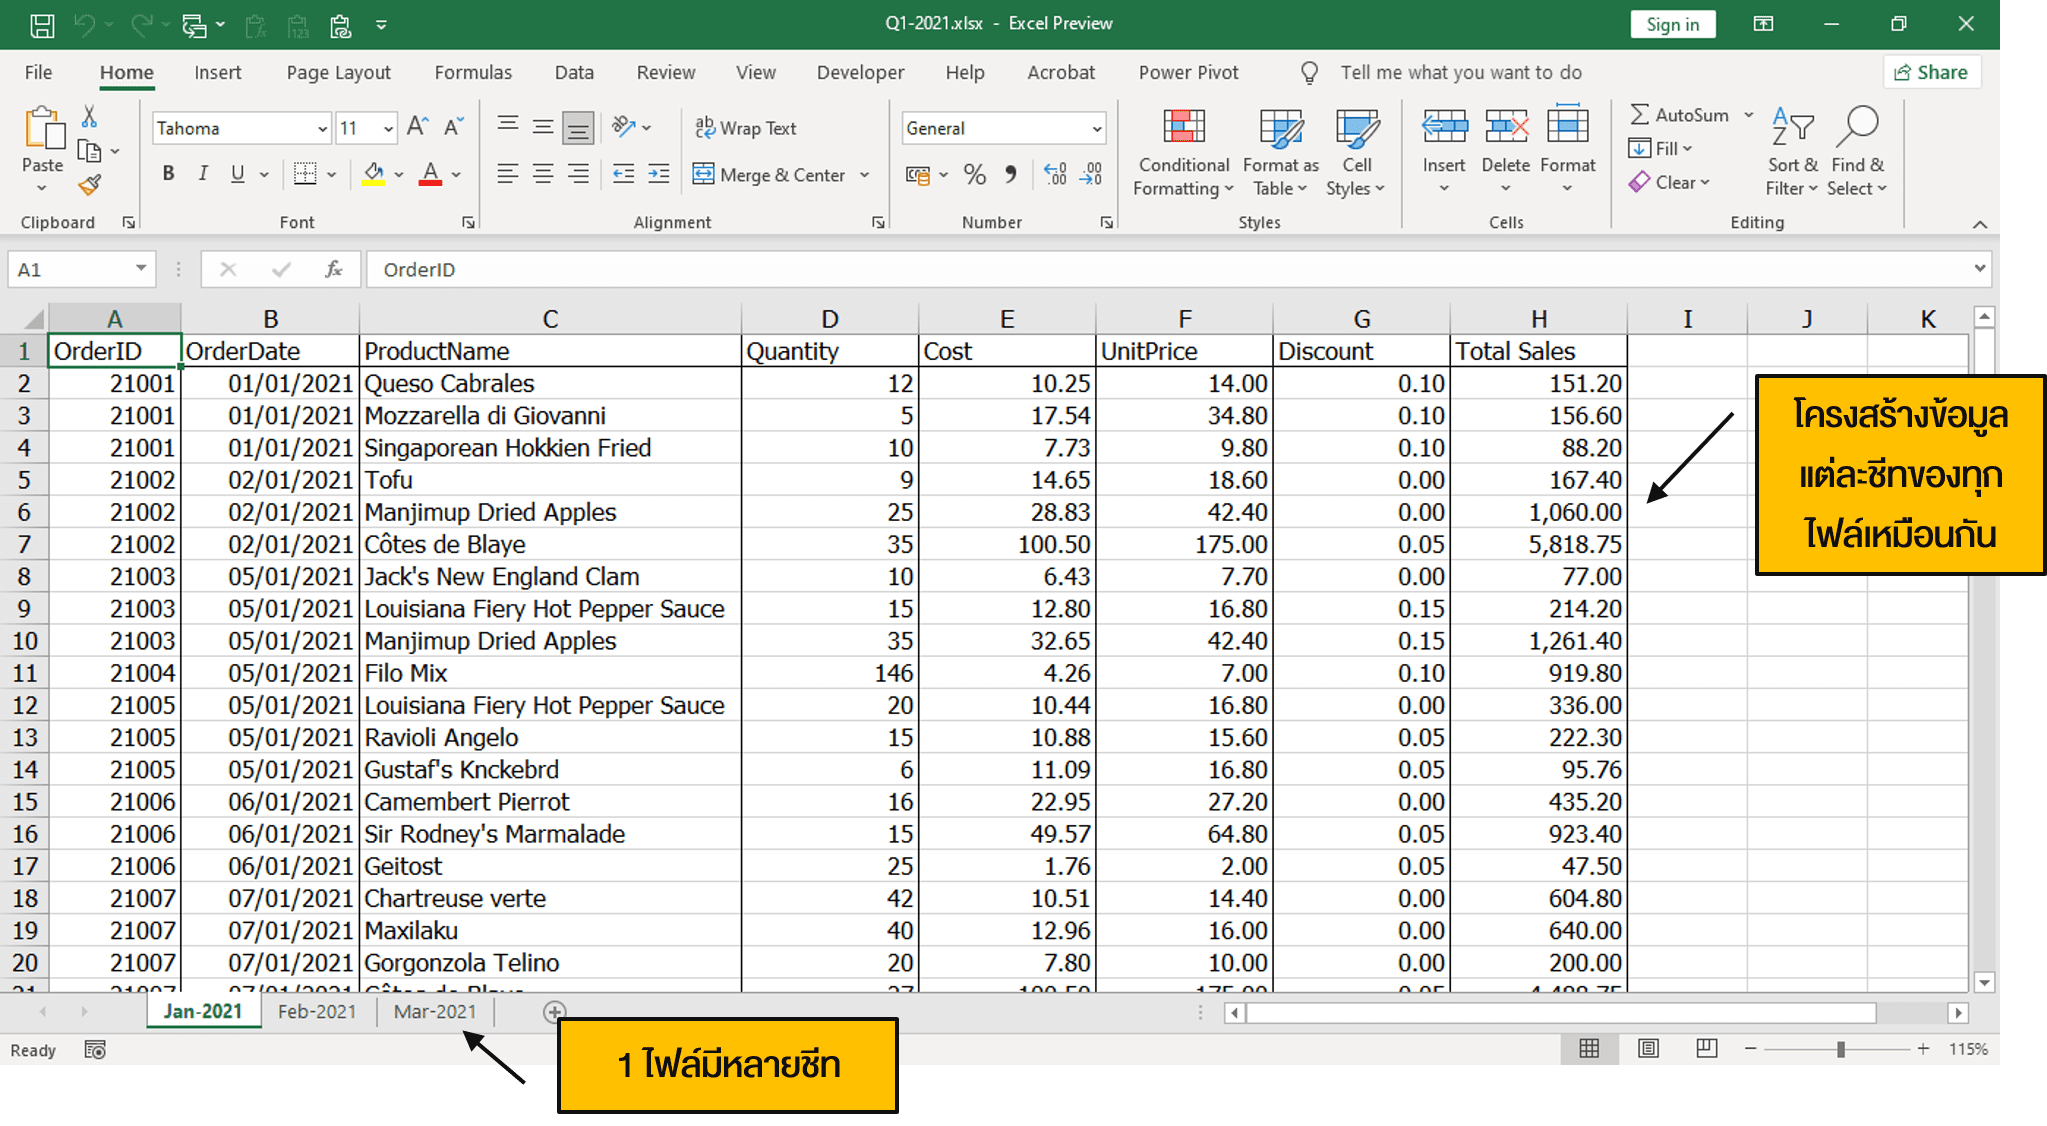
Task: Open Conditional Formatting in the Styles group
Action: click(x=1182, y=150)
